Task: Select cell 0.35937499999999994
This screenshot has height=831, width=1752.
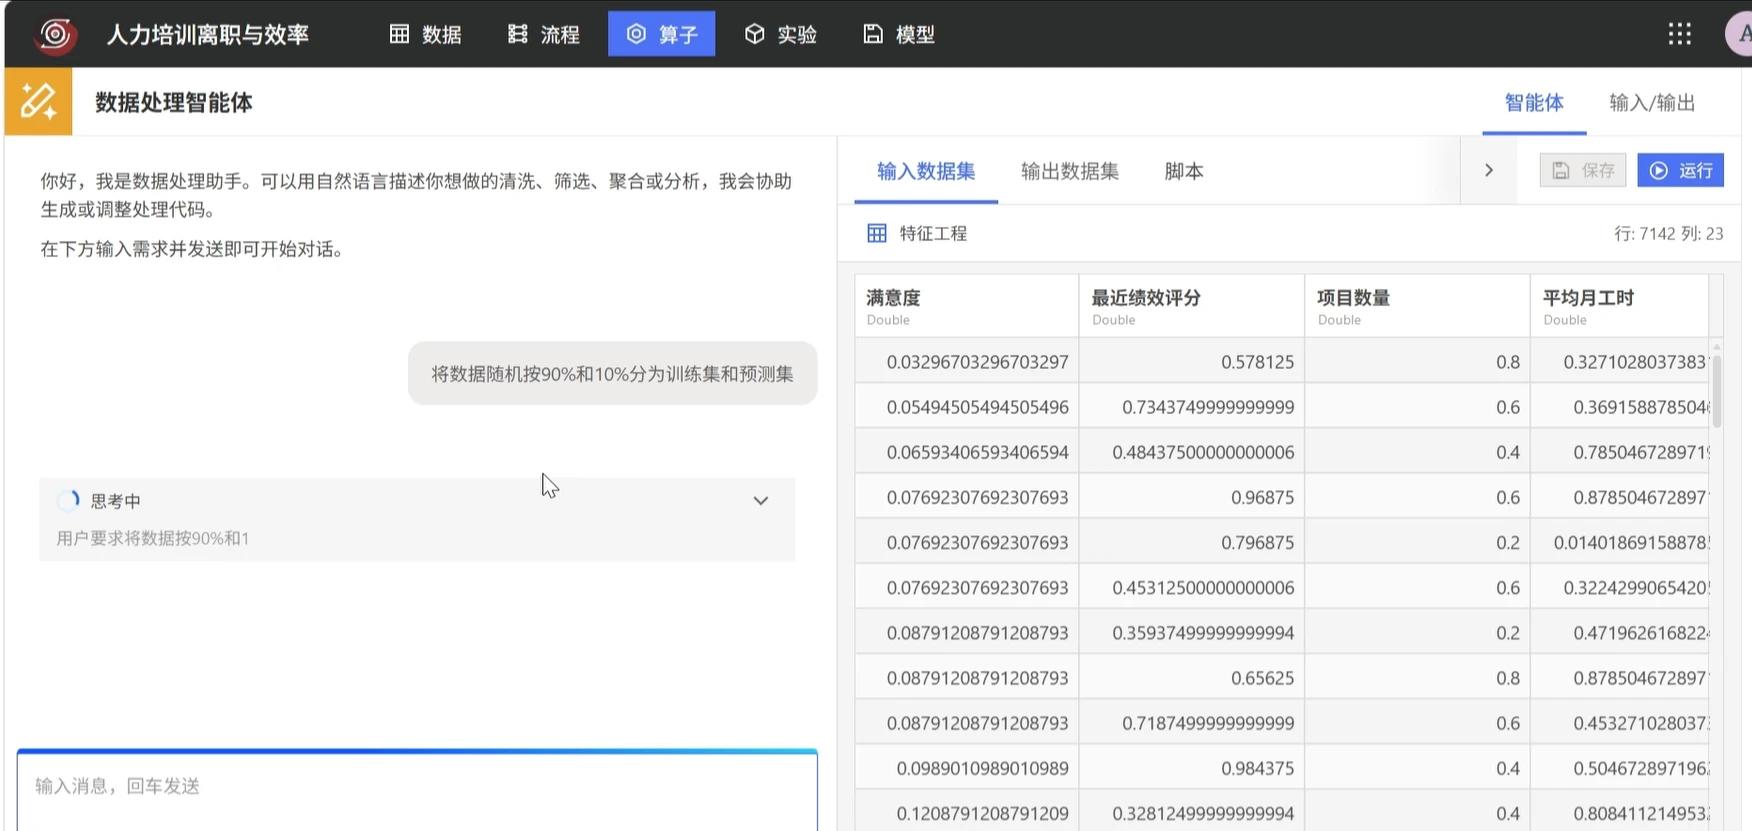Action: 1192,633
